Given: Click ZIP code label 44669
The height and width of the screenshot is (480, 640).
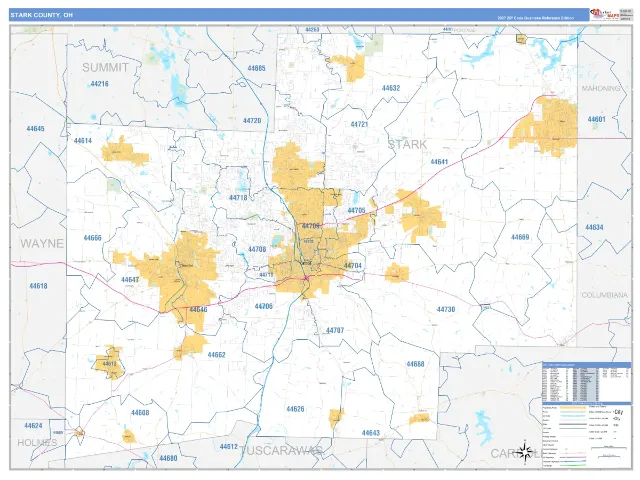Looking at the screenshot, I should point(520,237).
